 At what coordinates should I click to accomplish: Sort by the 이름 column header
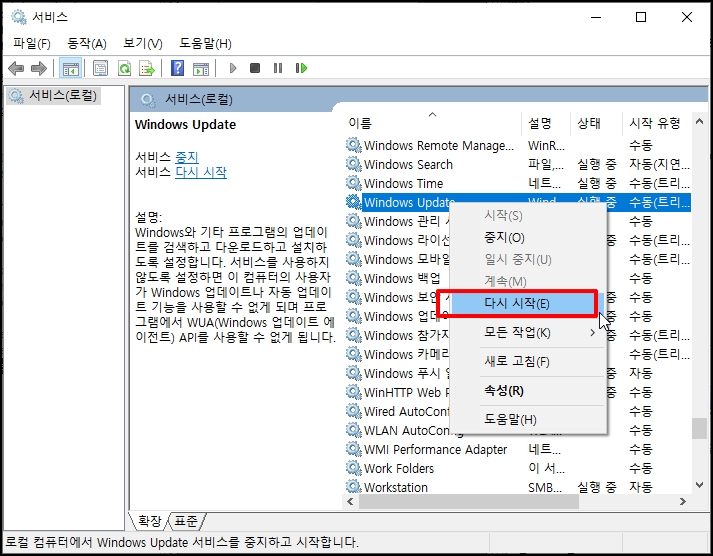[x=432, y=123]
